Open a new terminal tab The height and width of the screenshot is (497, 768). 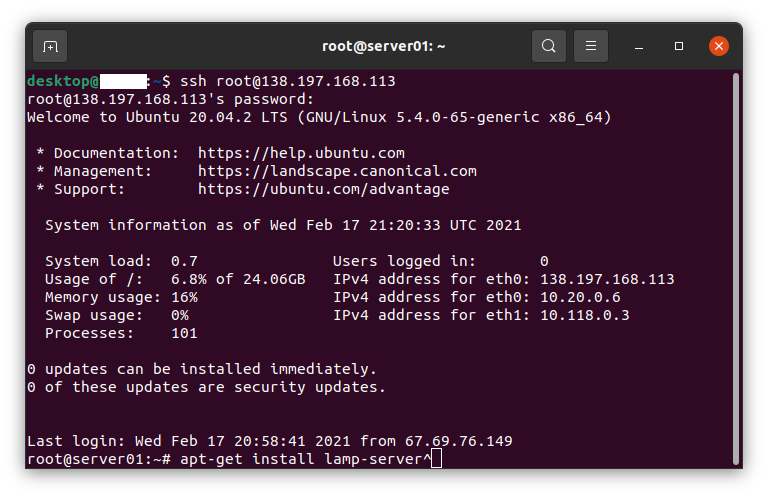point(50,47)
